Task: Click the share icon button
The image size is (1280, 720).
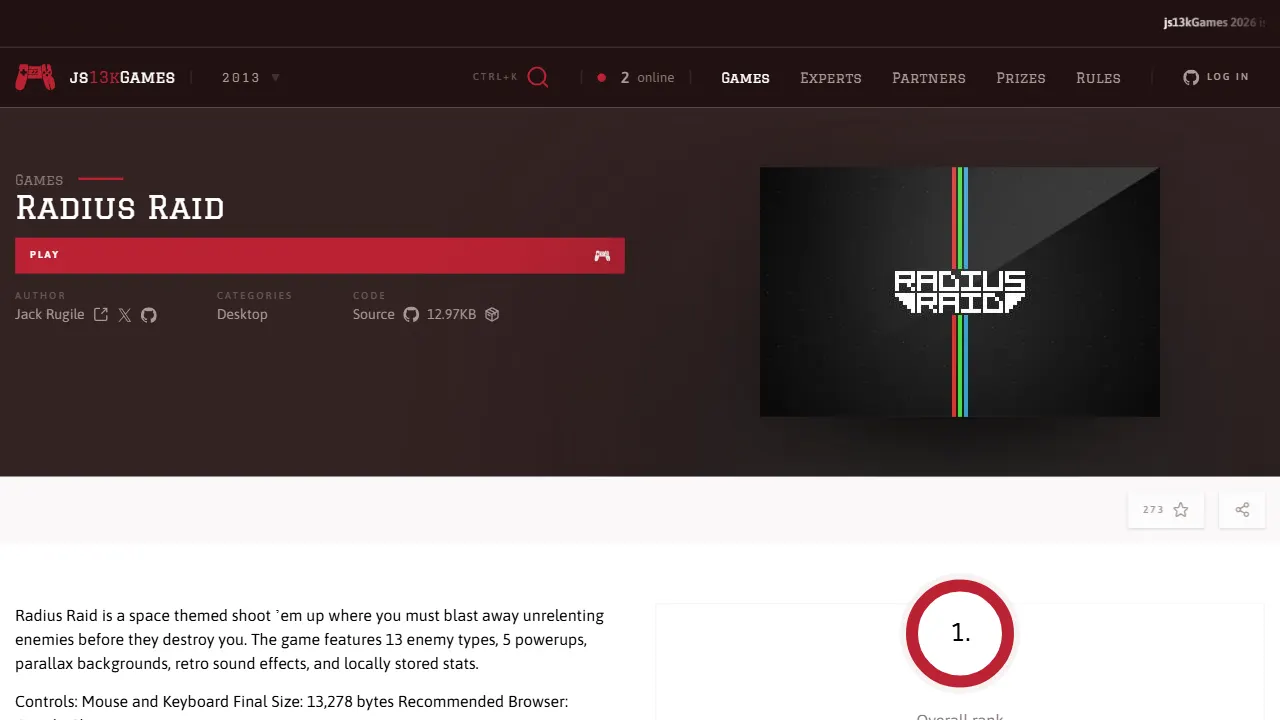Action: pos(1242,510)
